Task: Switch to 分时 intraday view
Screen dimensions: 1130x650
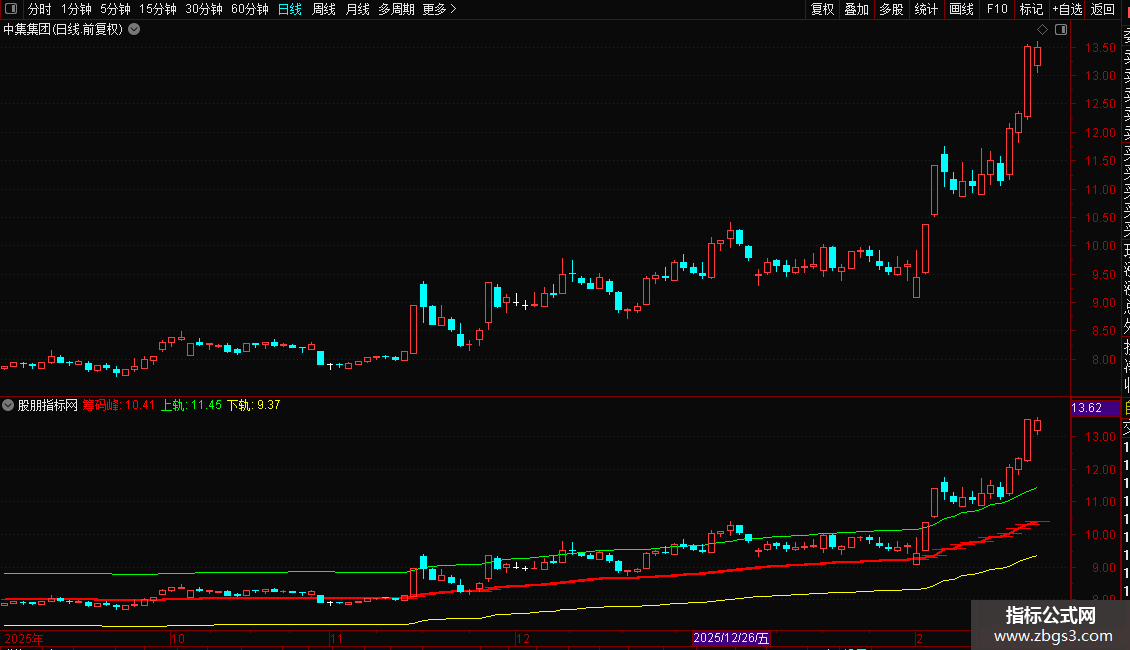Action: [x=40, y=9]
